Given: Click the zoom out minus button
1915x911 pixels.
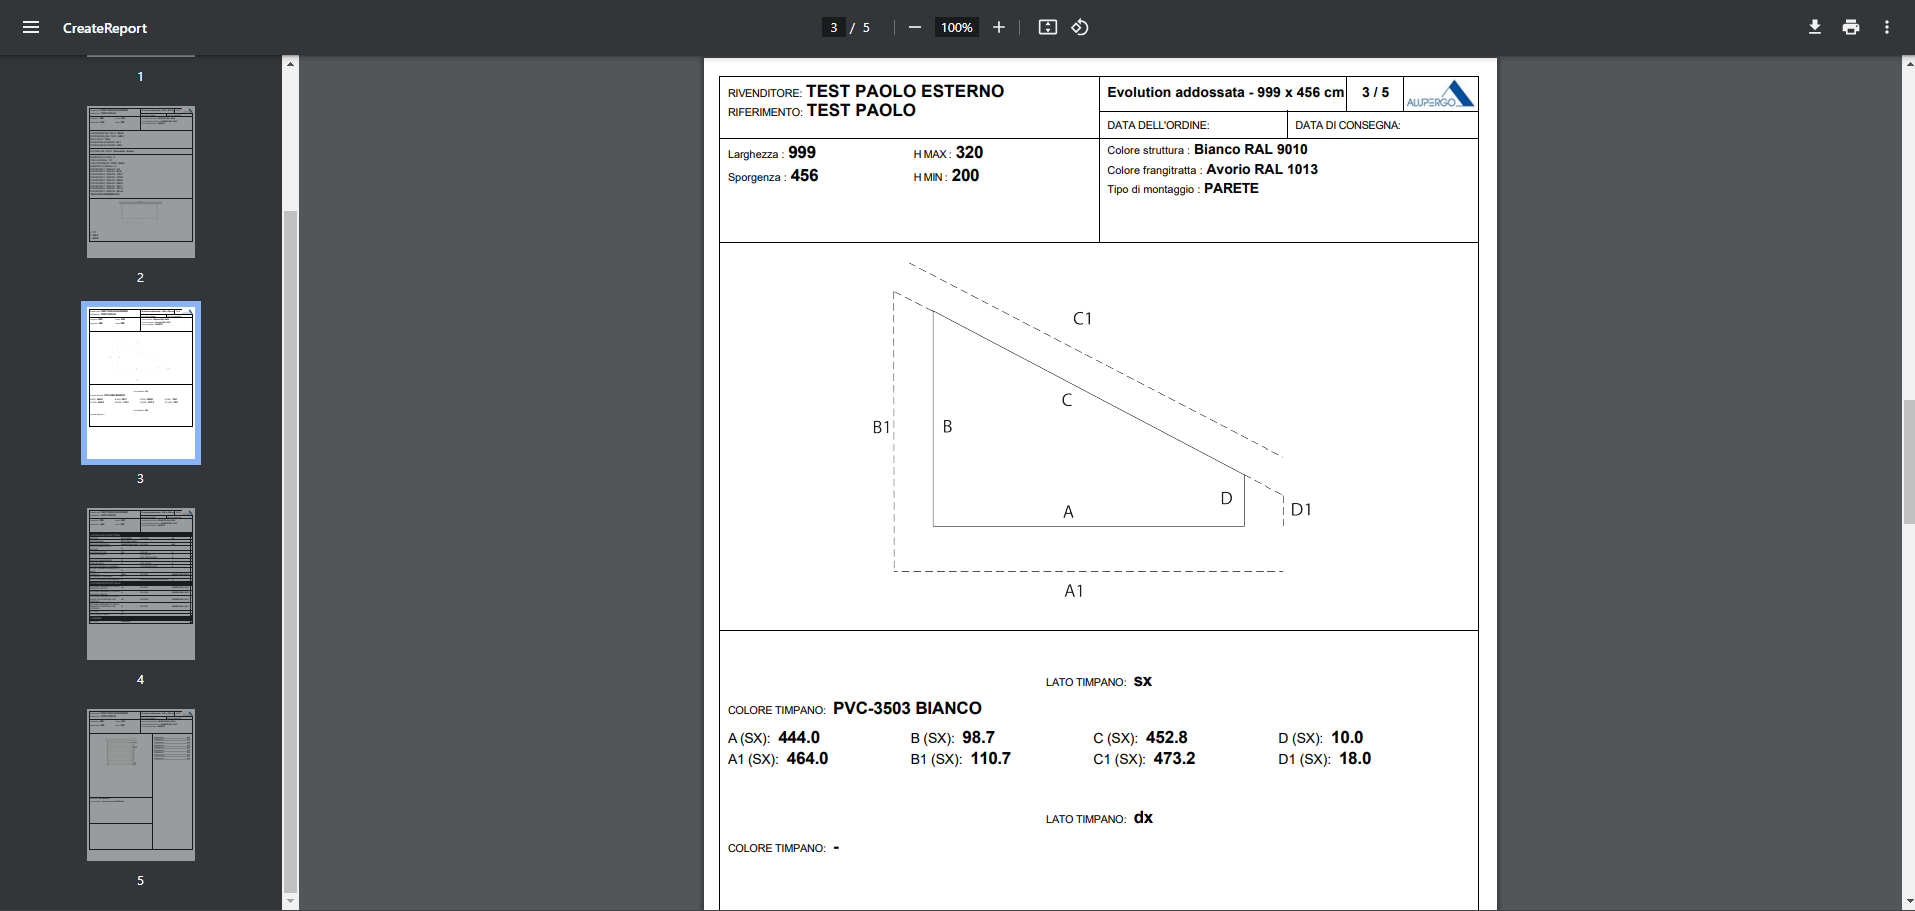Looking at the screenshot, I should tap(914, 27).
